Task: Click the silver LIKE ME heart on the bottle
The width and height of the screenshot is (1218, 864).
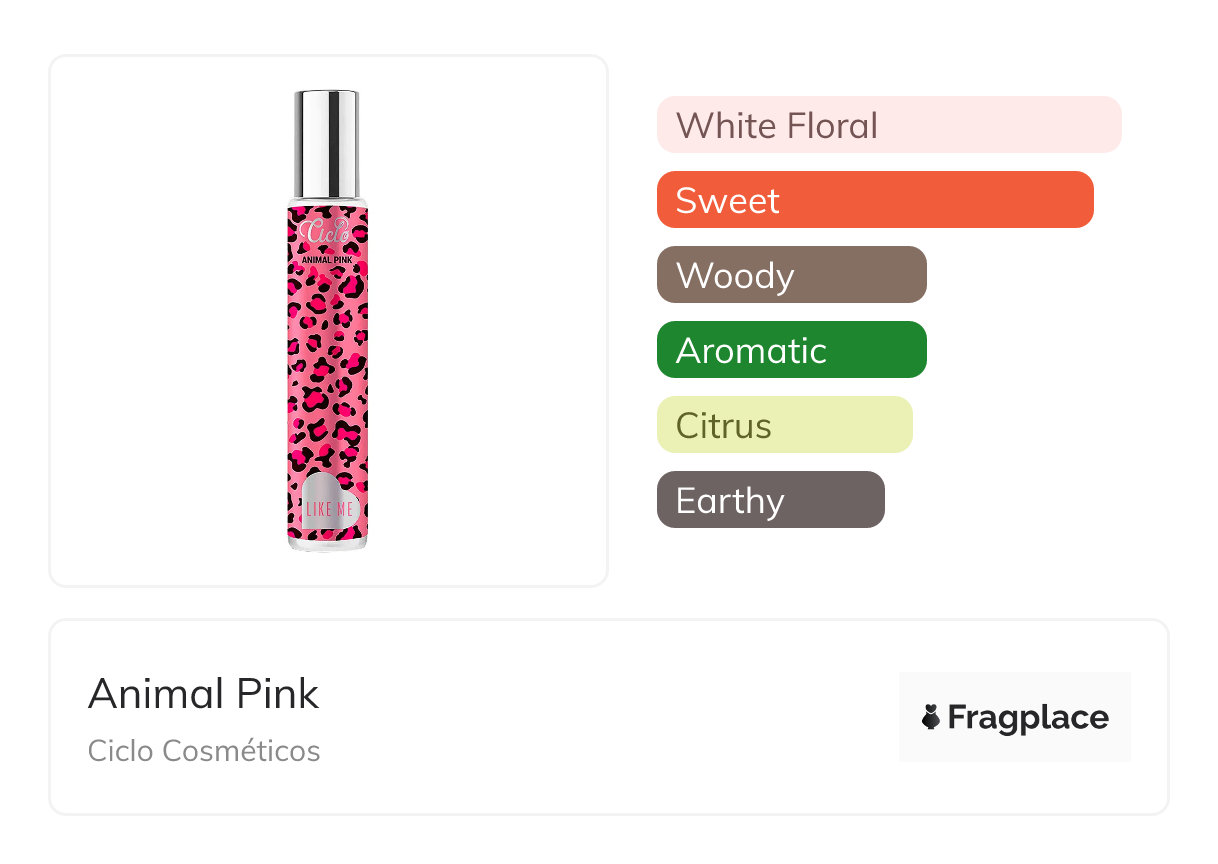Action: pos(328,503)
